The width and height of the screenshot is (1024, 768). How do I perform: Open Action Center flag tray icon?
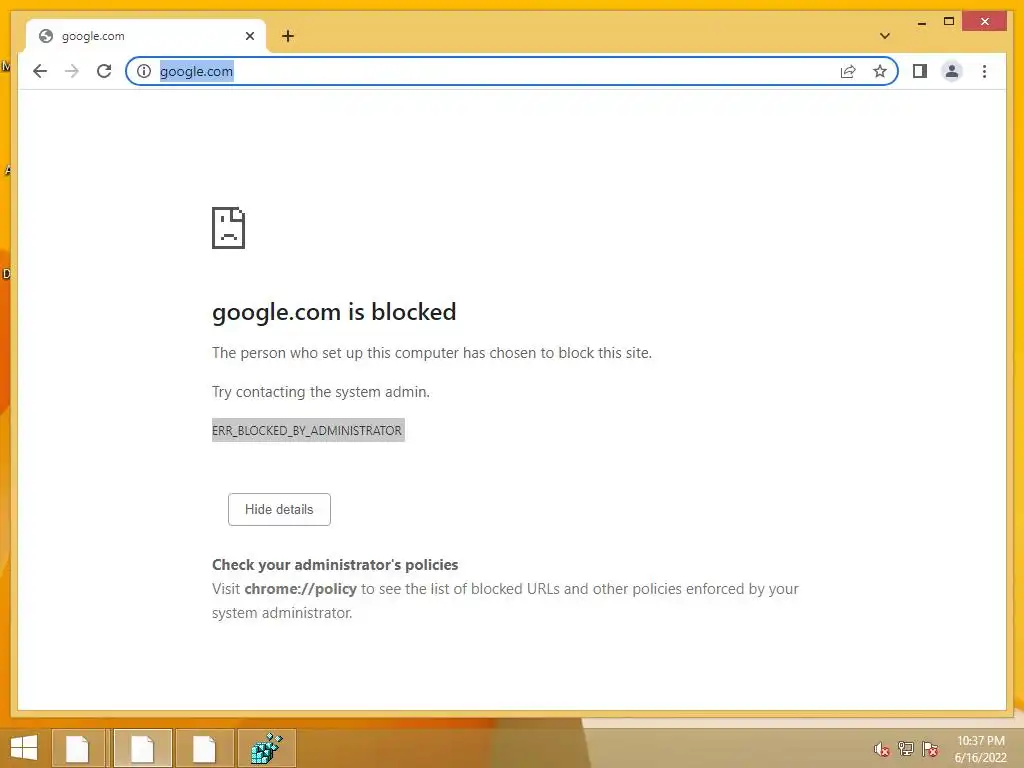(x=930, y=749)
